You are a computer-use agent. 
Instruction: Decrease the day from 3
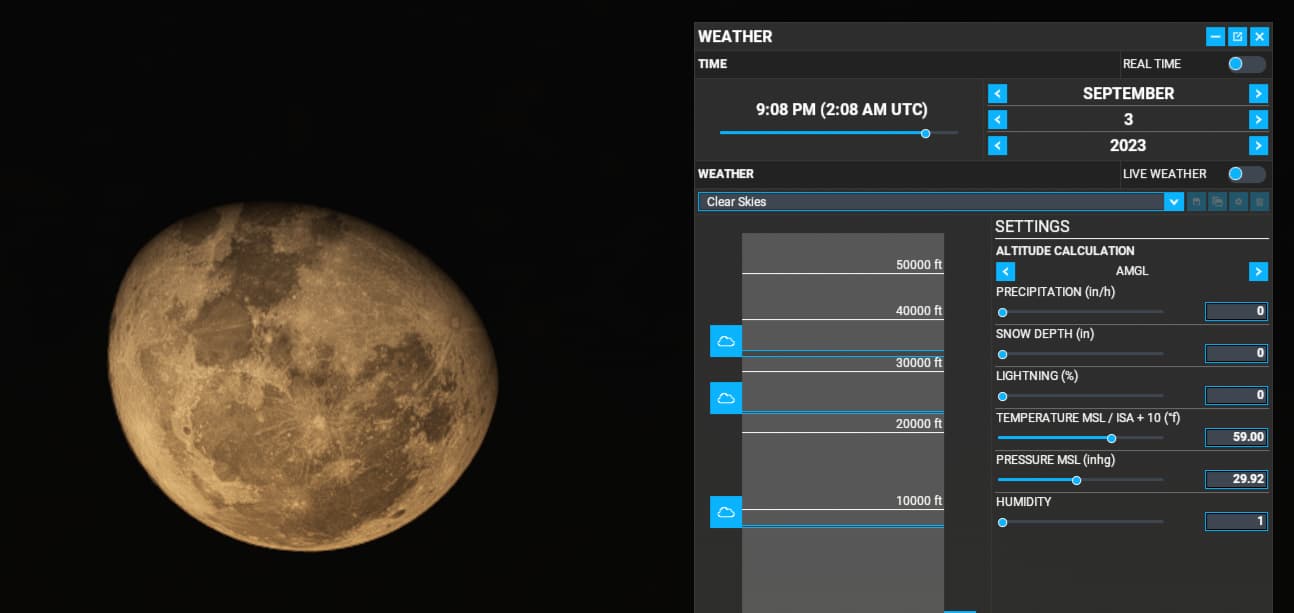[997, 120]
